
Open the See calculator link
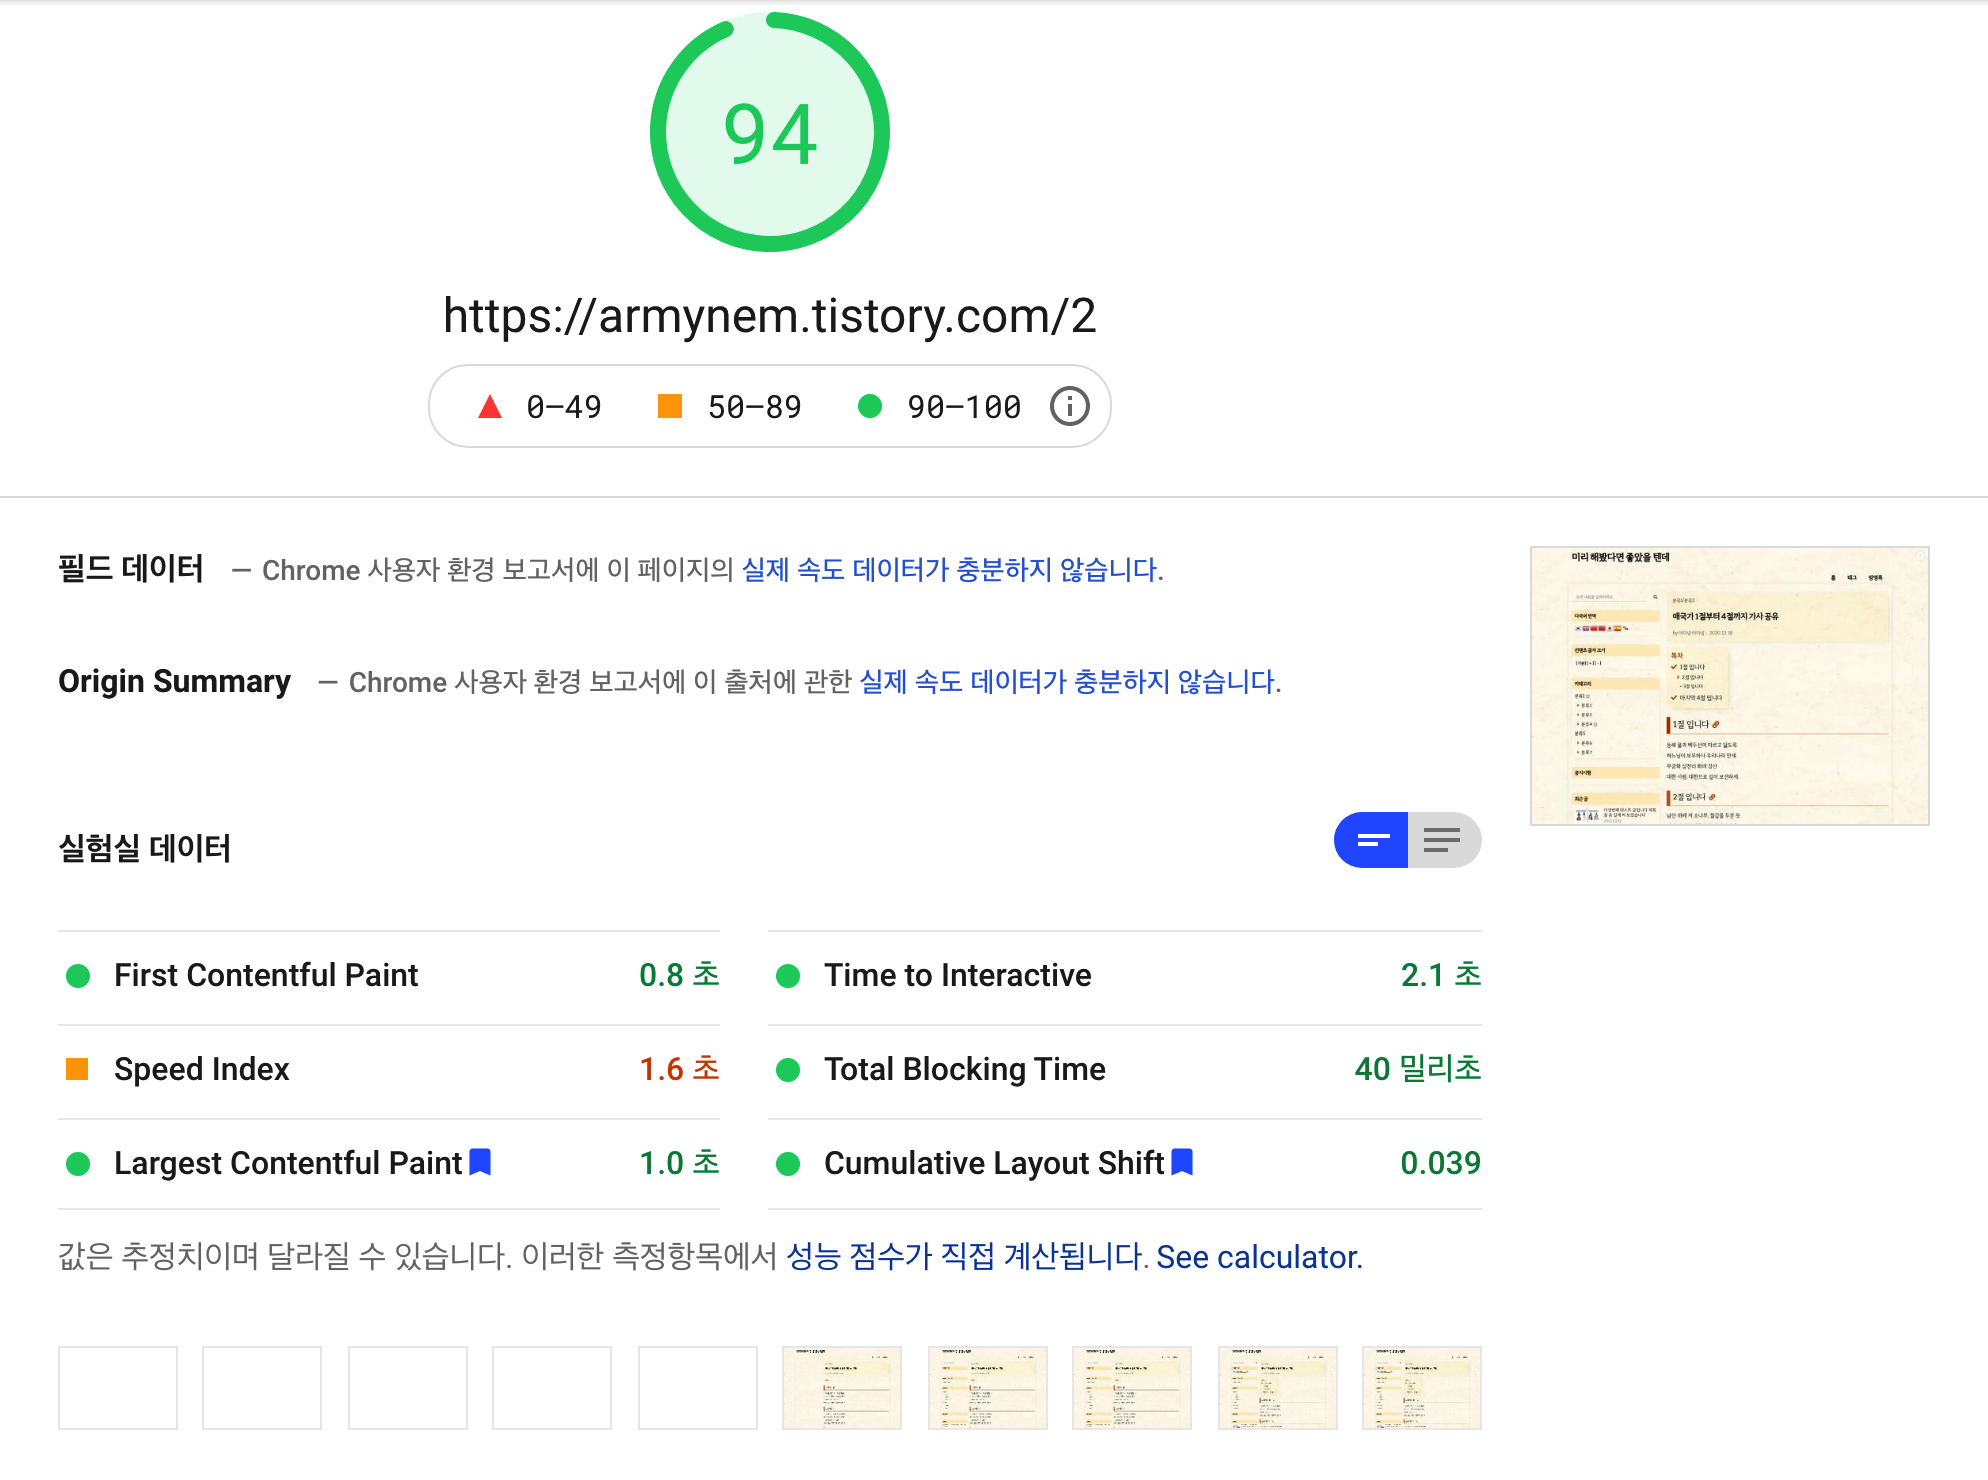pyautogui.click(x=1259, y=1257)
